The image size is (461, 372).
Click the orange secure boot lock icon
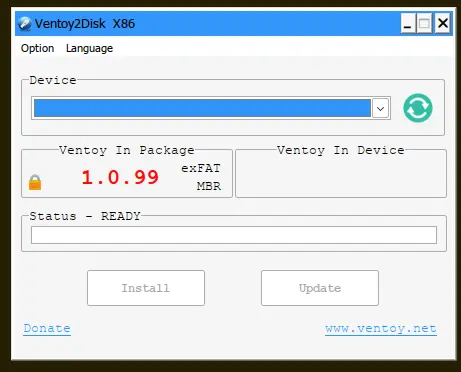(35, 182)
